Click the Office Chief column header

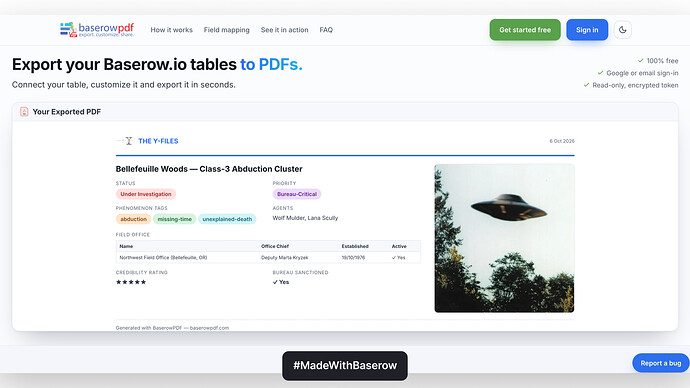coord(275,246)
